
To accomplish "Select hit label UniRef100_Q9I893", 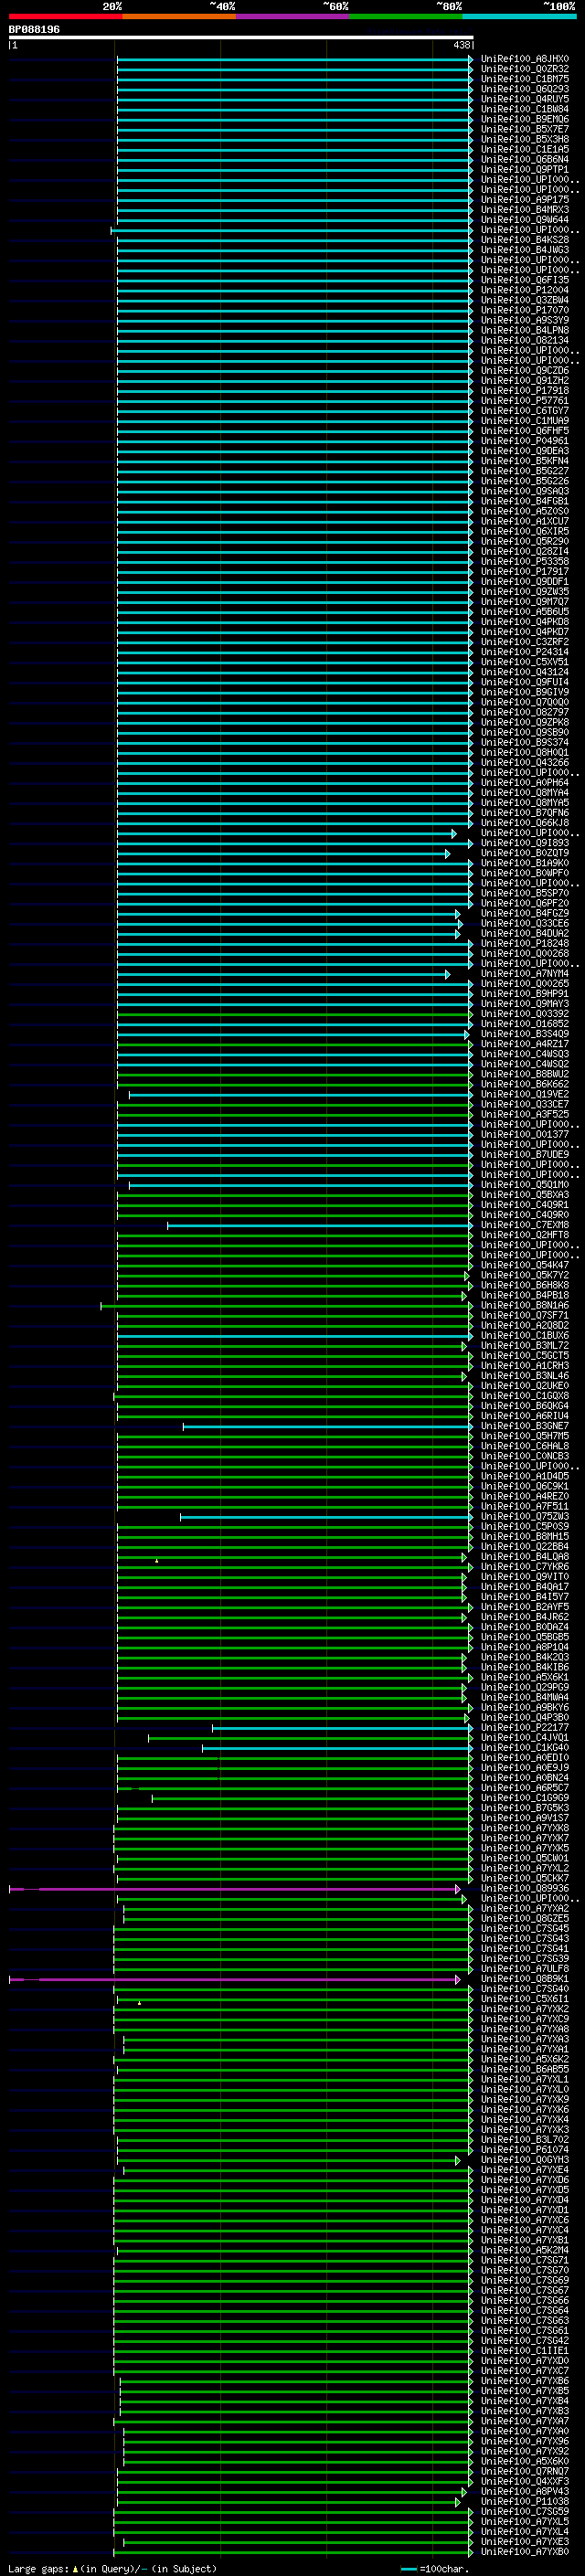I will pos(524,843).
